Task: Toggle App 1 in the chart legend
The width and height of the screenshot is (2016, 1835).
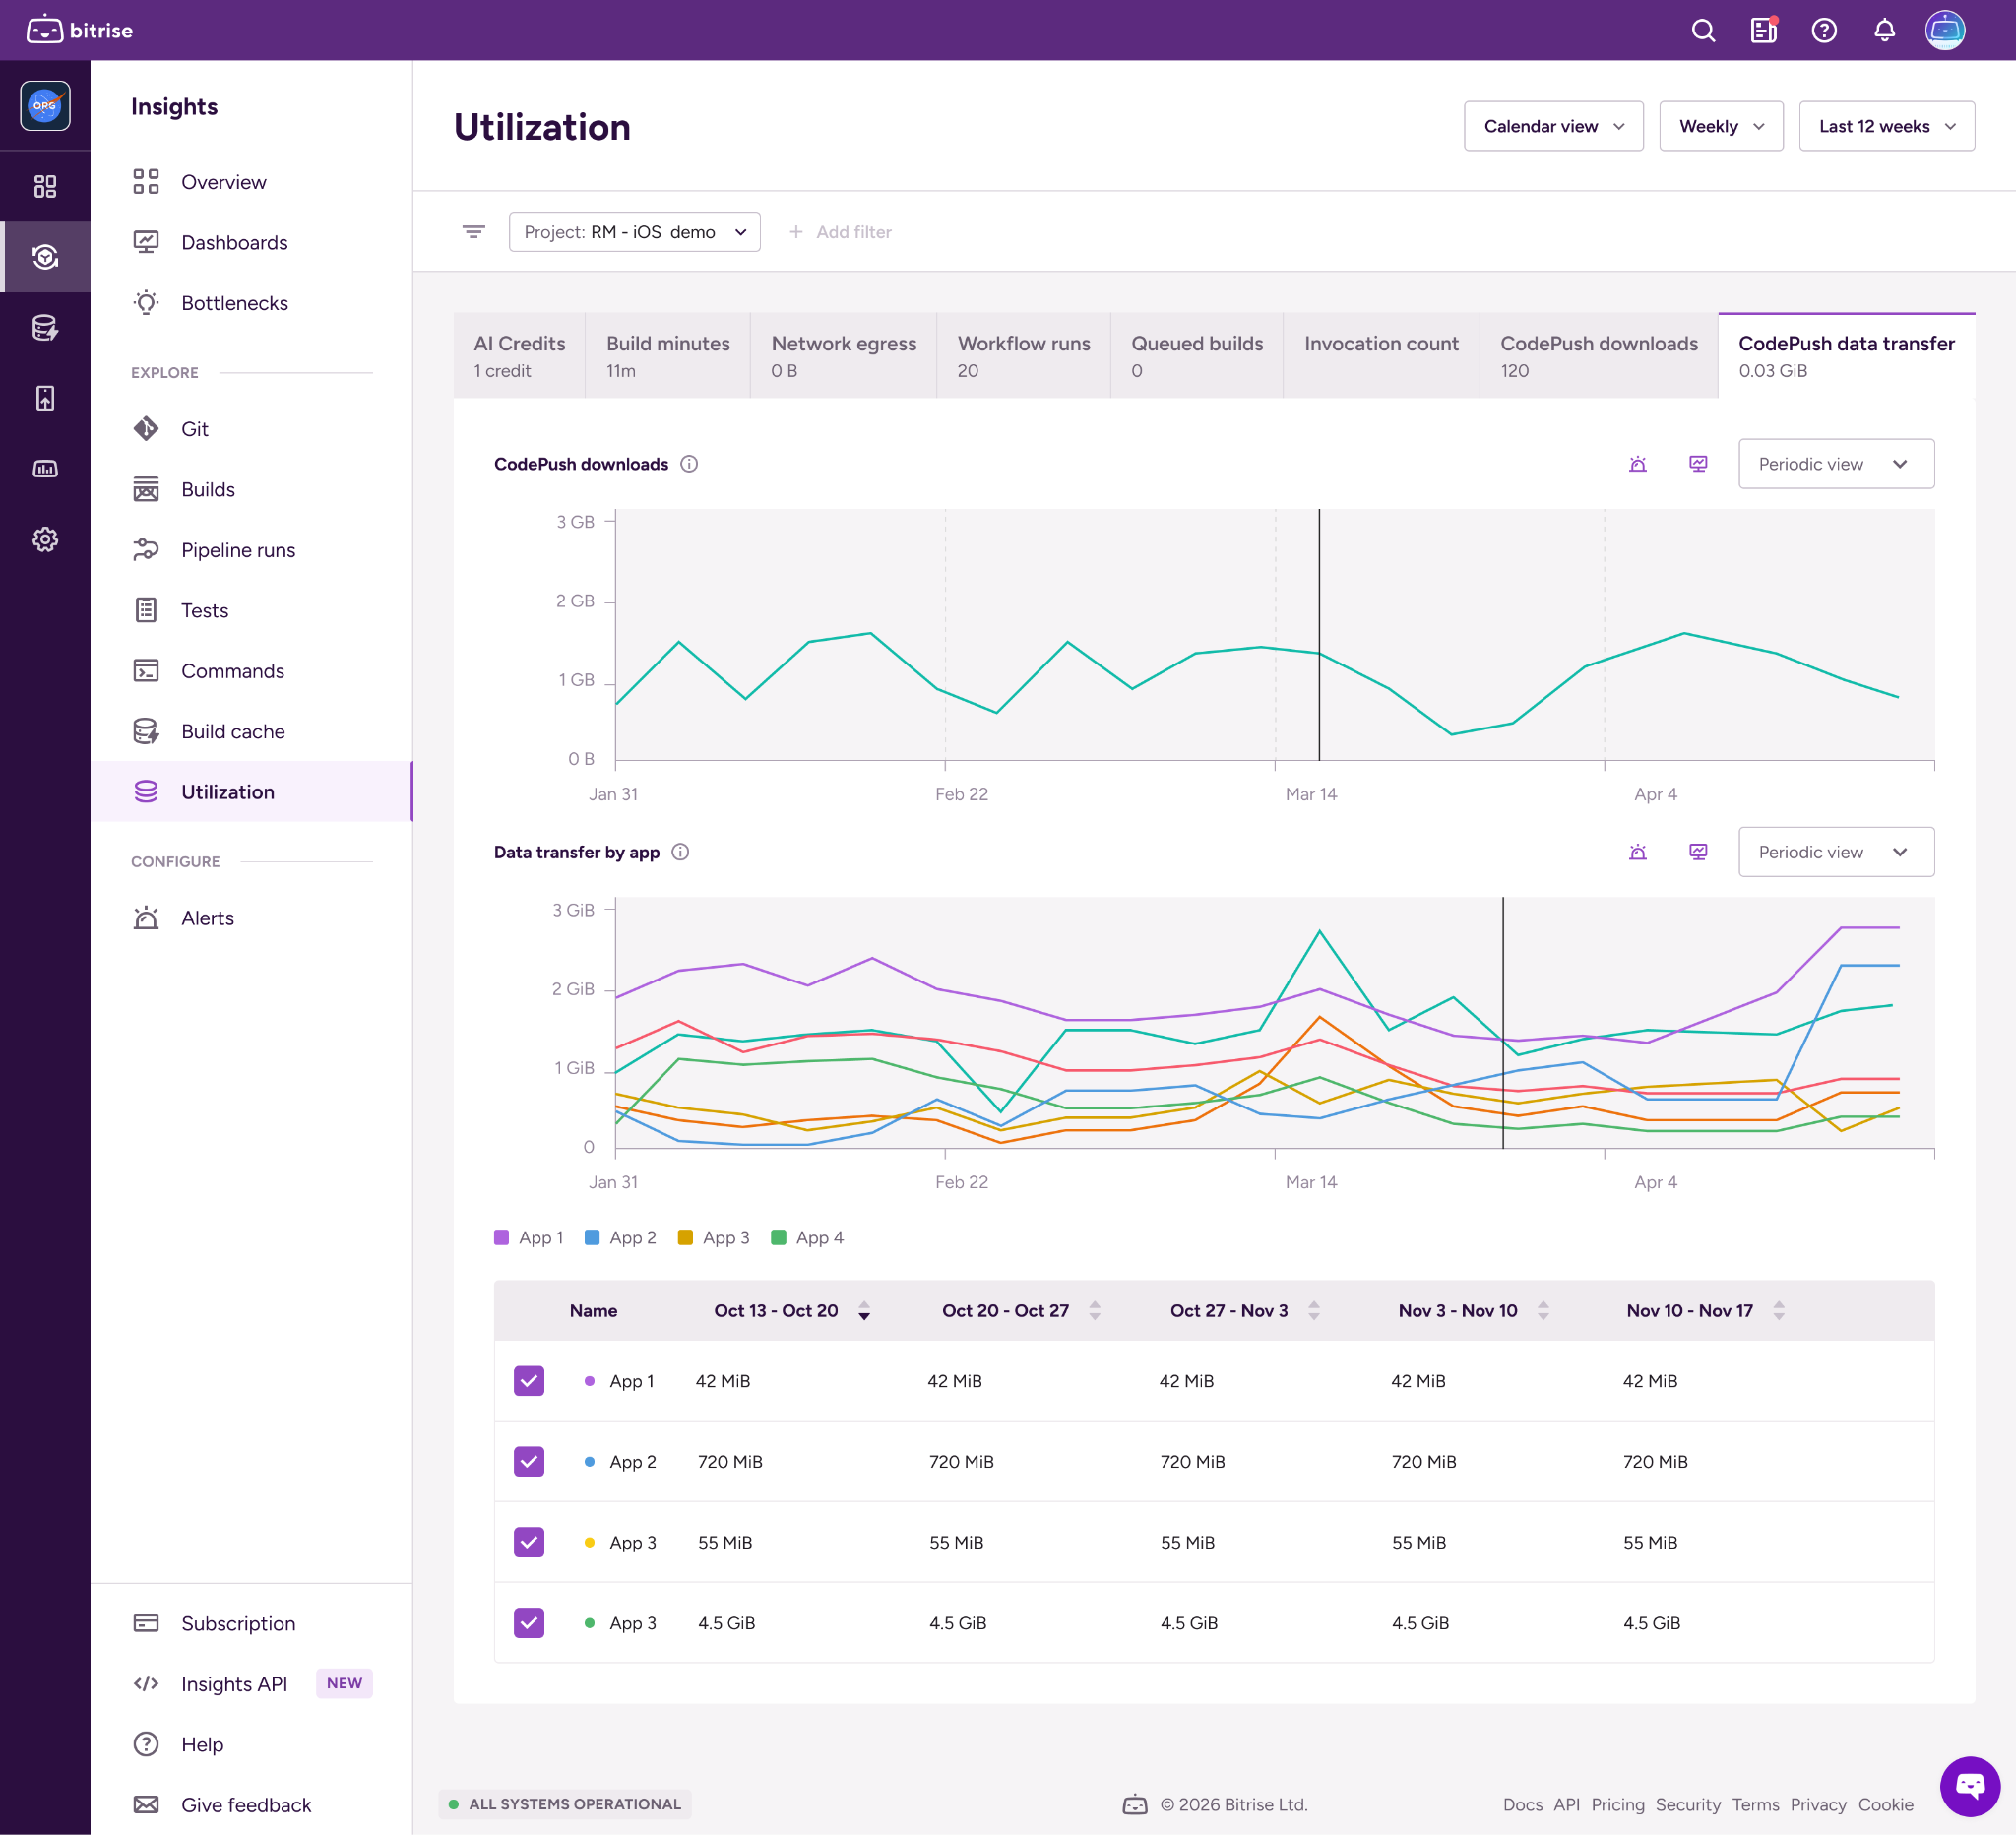Action: coord(529,1238)
